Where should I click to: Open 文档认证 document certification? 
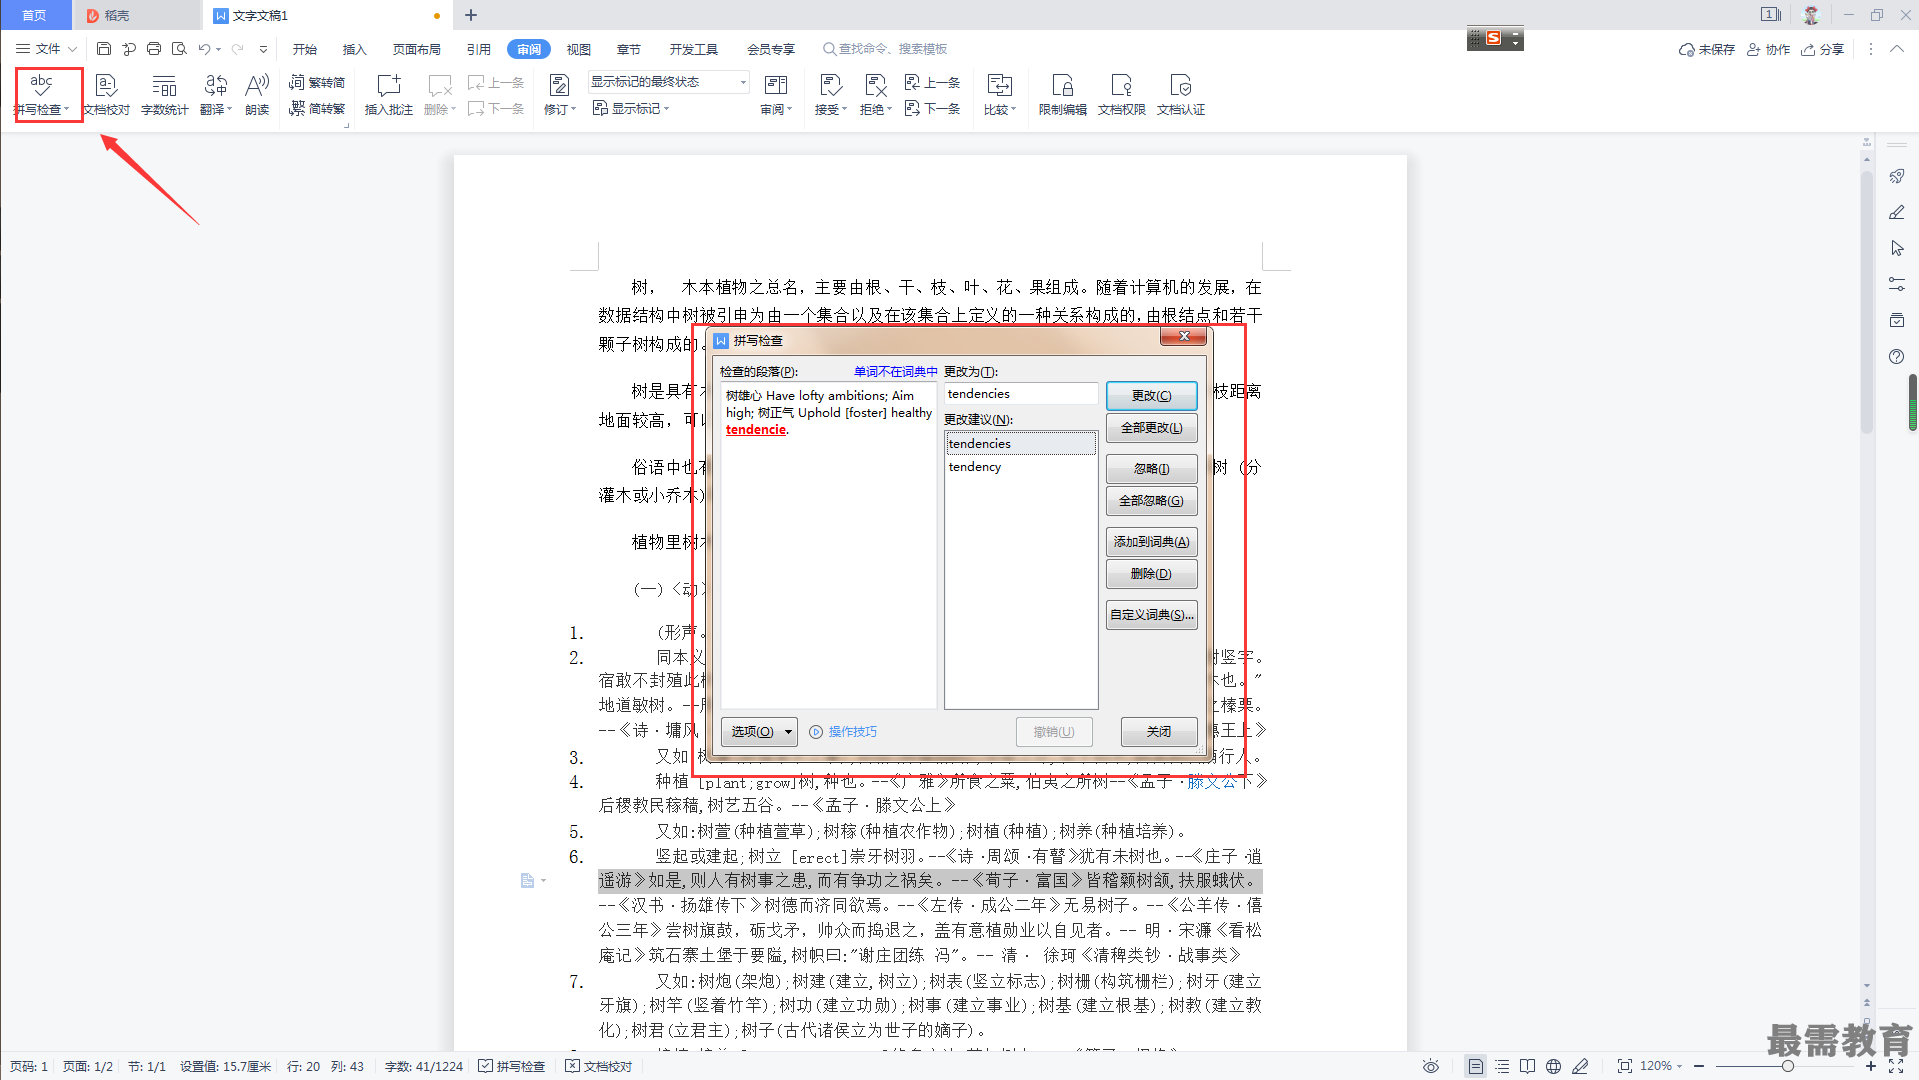click(1180, 93)
